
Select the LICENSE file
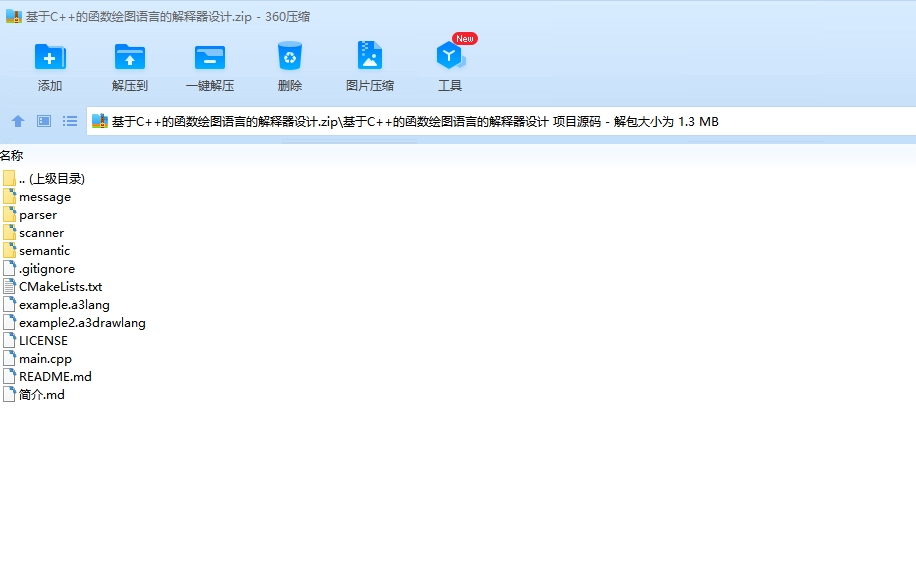(36, 341)
